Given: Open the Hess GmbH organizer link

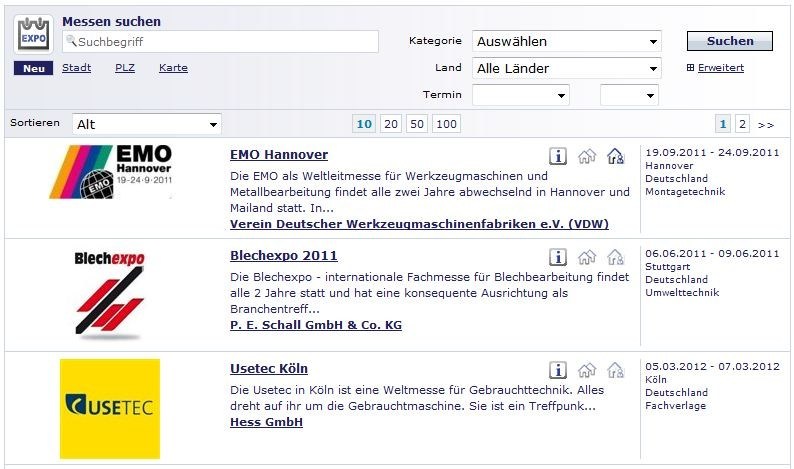Looking at the screenshot, I should (x=266, y=422).
